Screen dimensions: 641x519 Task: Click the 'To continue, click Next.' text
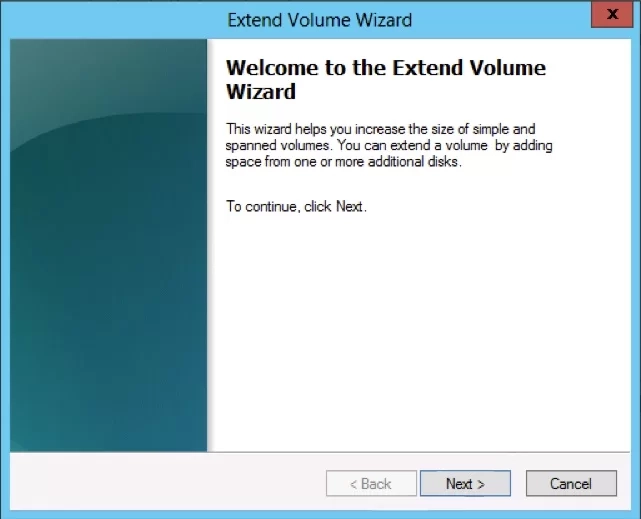tap(296, 207)
